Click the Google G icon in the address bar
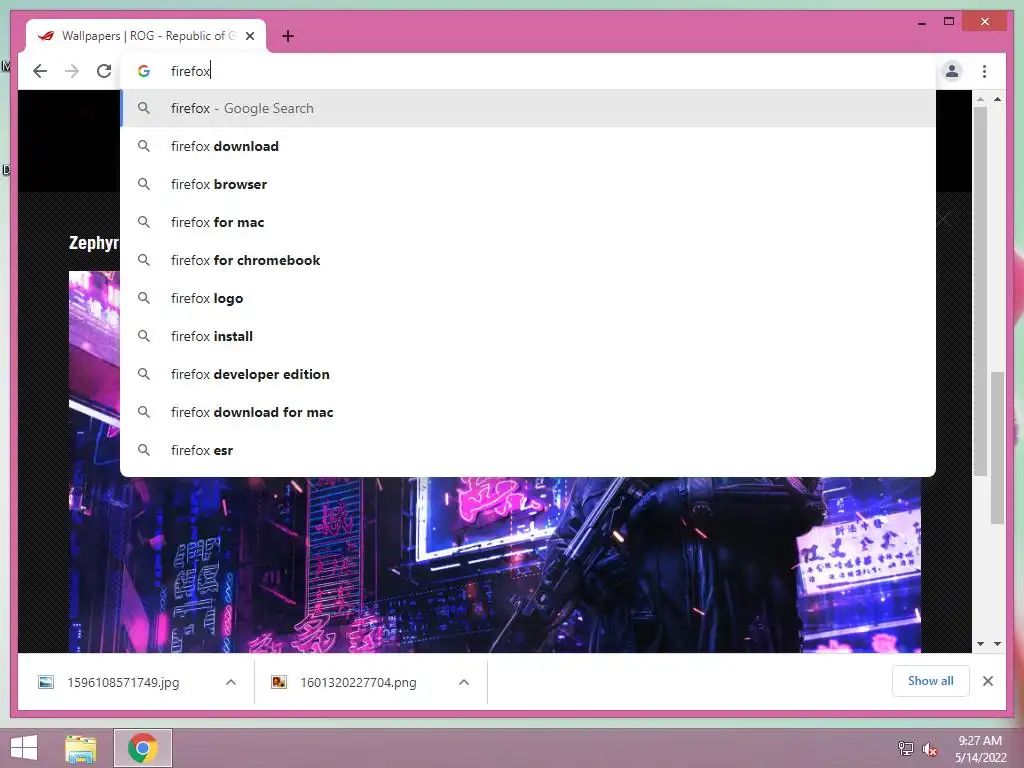Viewport: 1024px width, 768px height. (x=144, y=71)
